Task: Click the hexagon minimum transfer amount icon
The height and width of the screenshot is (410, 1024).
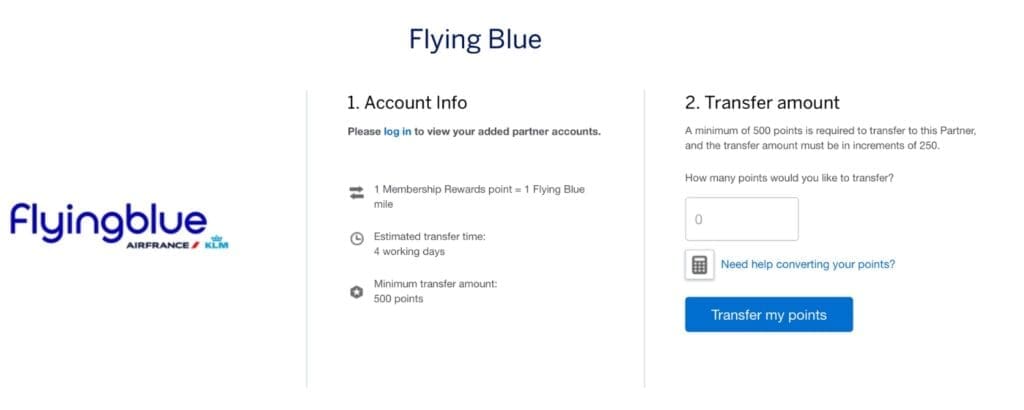Action: [356, 291]
